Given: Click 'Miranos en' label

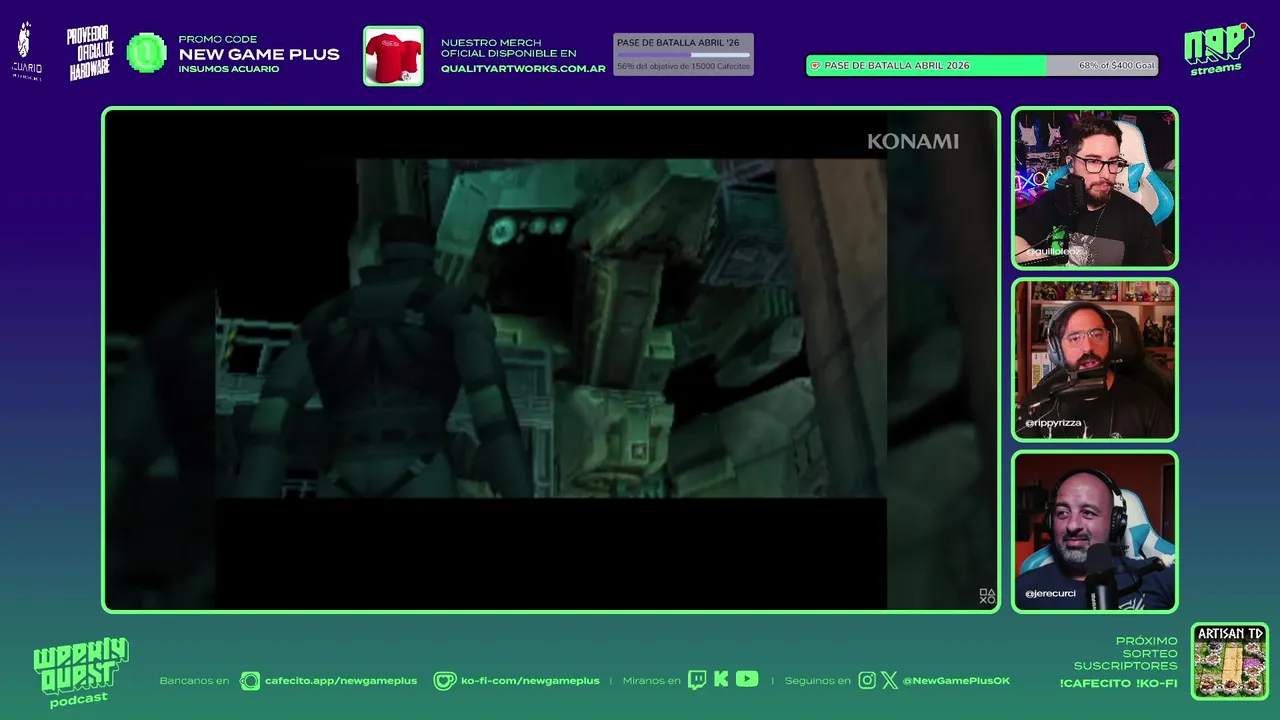Looking at the screenshot, I should click(x=651, y=681).
